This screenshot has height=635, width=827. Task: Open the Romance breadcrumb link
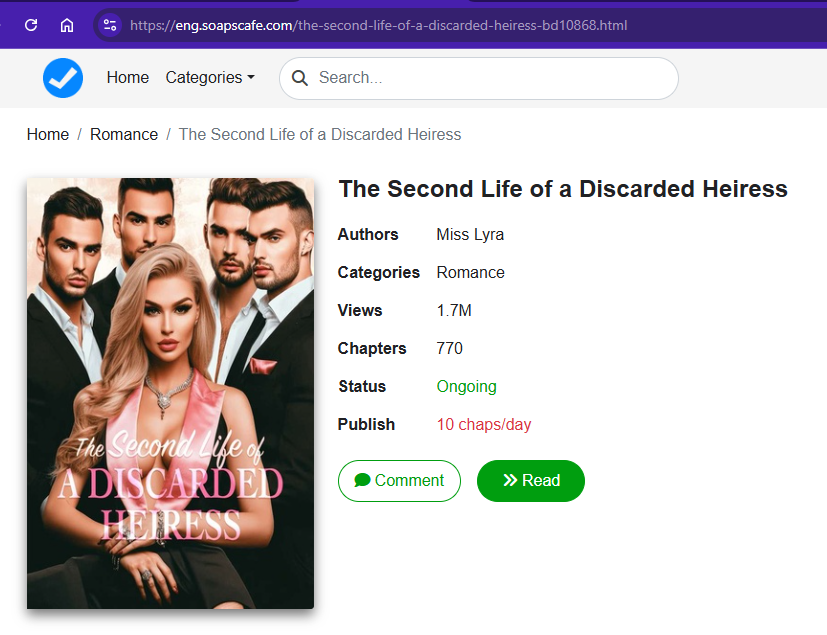point(124,134)
